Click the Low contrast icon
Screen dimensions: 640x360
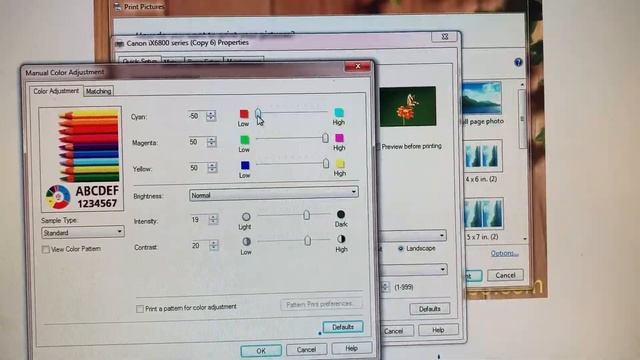[x=246, y=242]
